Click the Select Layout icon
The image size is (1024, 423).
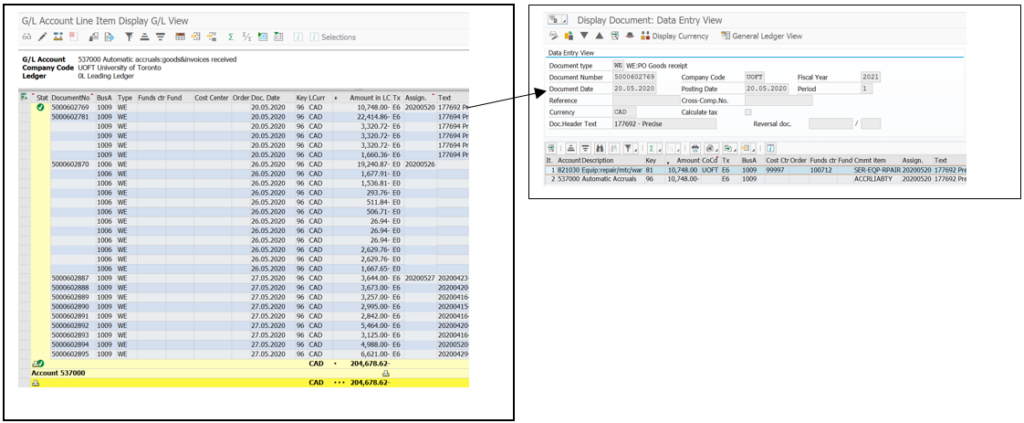coord(195,37)
